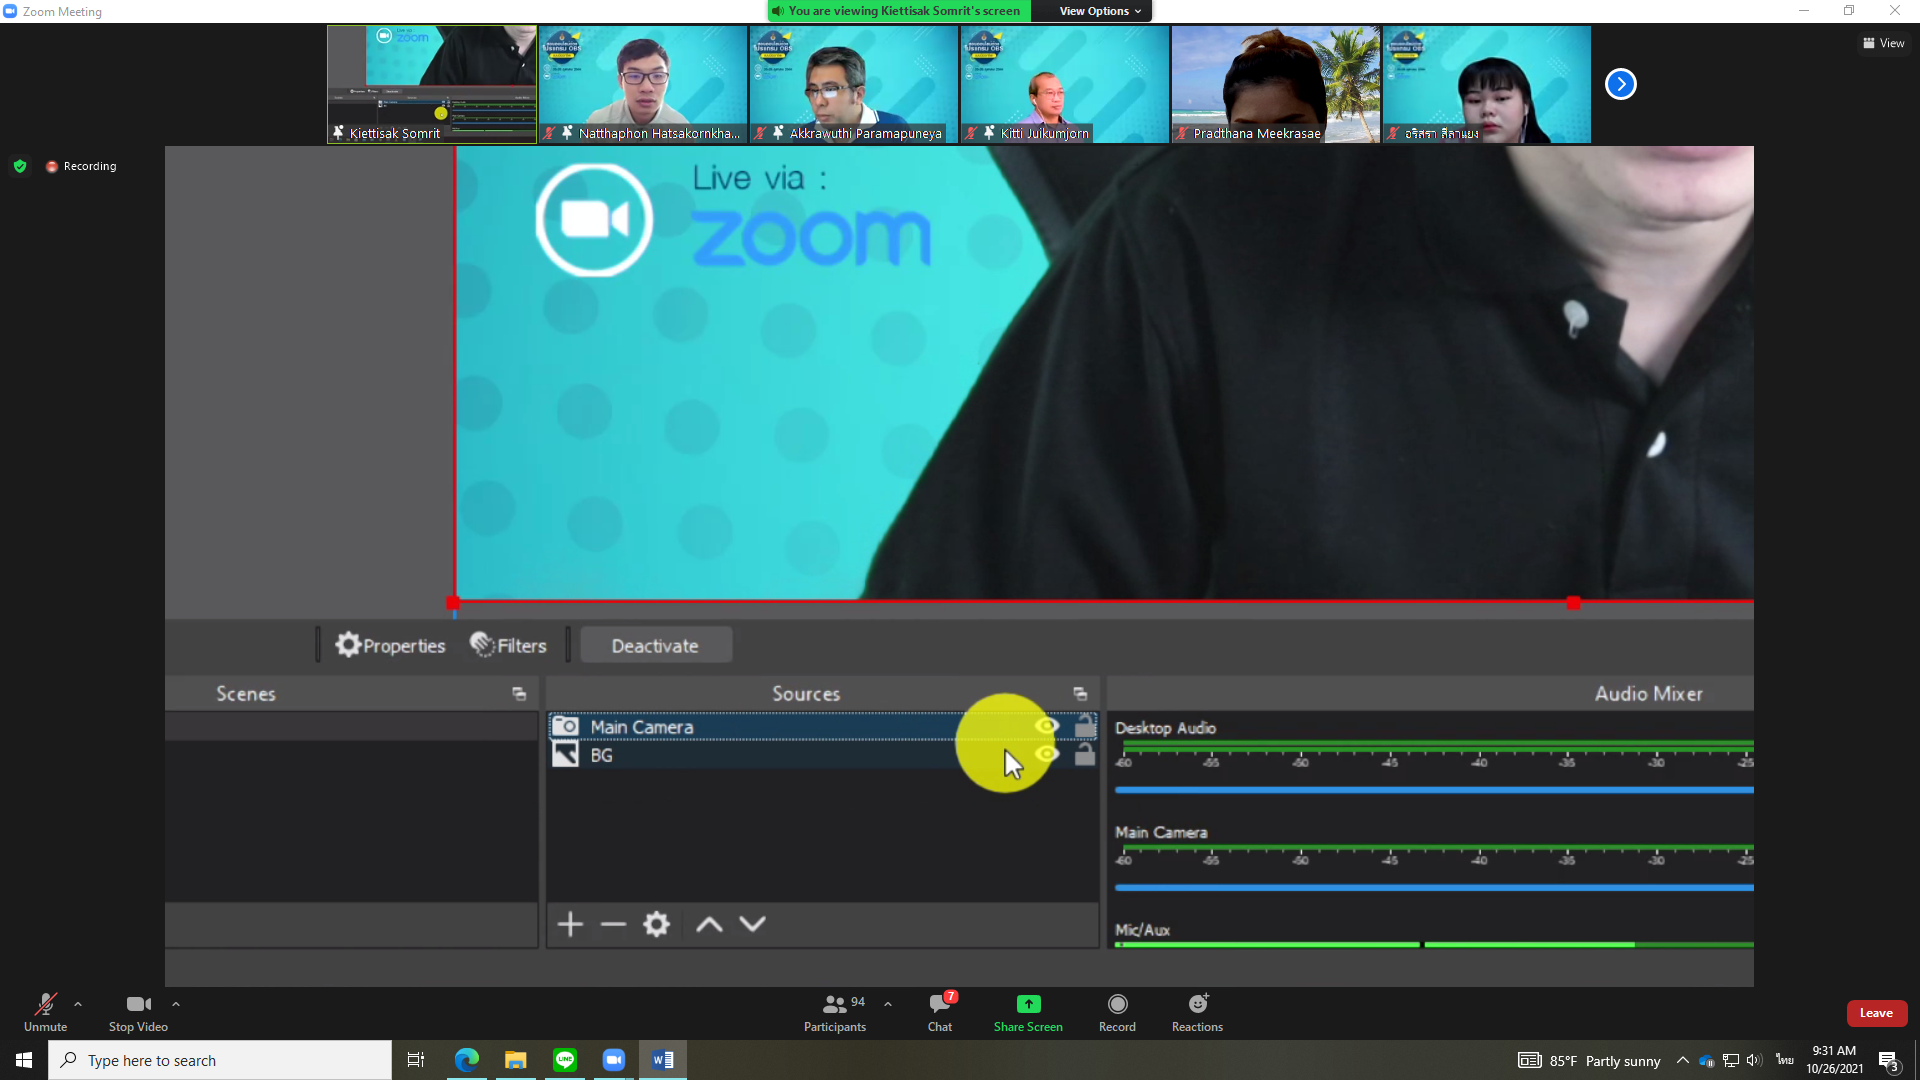Pop out the Sources dock
This screenshot has width=1920, height=1080.
pos(1080,693)
